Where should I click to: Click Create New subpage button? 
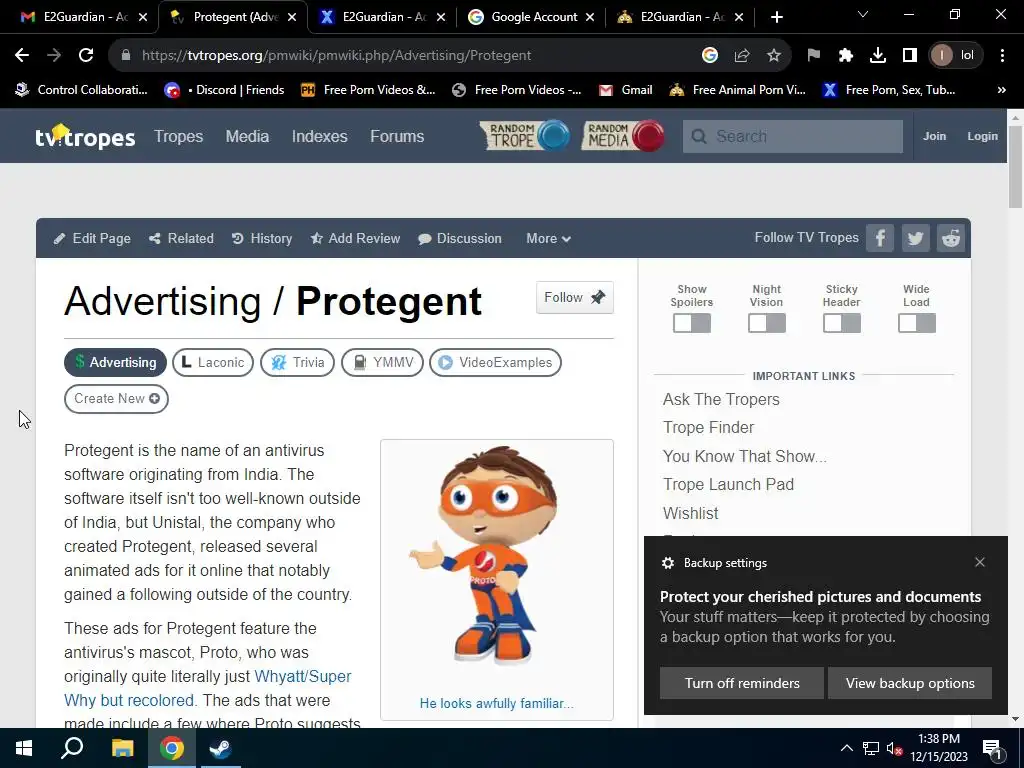[x=116, y=399]
